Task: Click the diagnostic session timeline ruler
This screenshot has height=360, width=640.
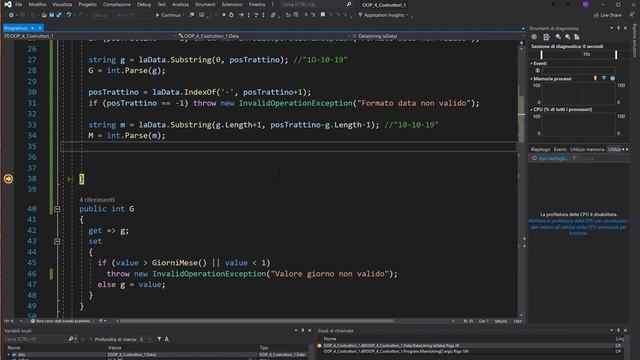Action: [578, 54]
